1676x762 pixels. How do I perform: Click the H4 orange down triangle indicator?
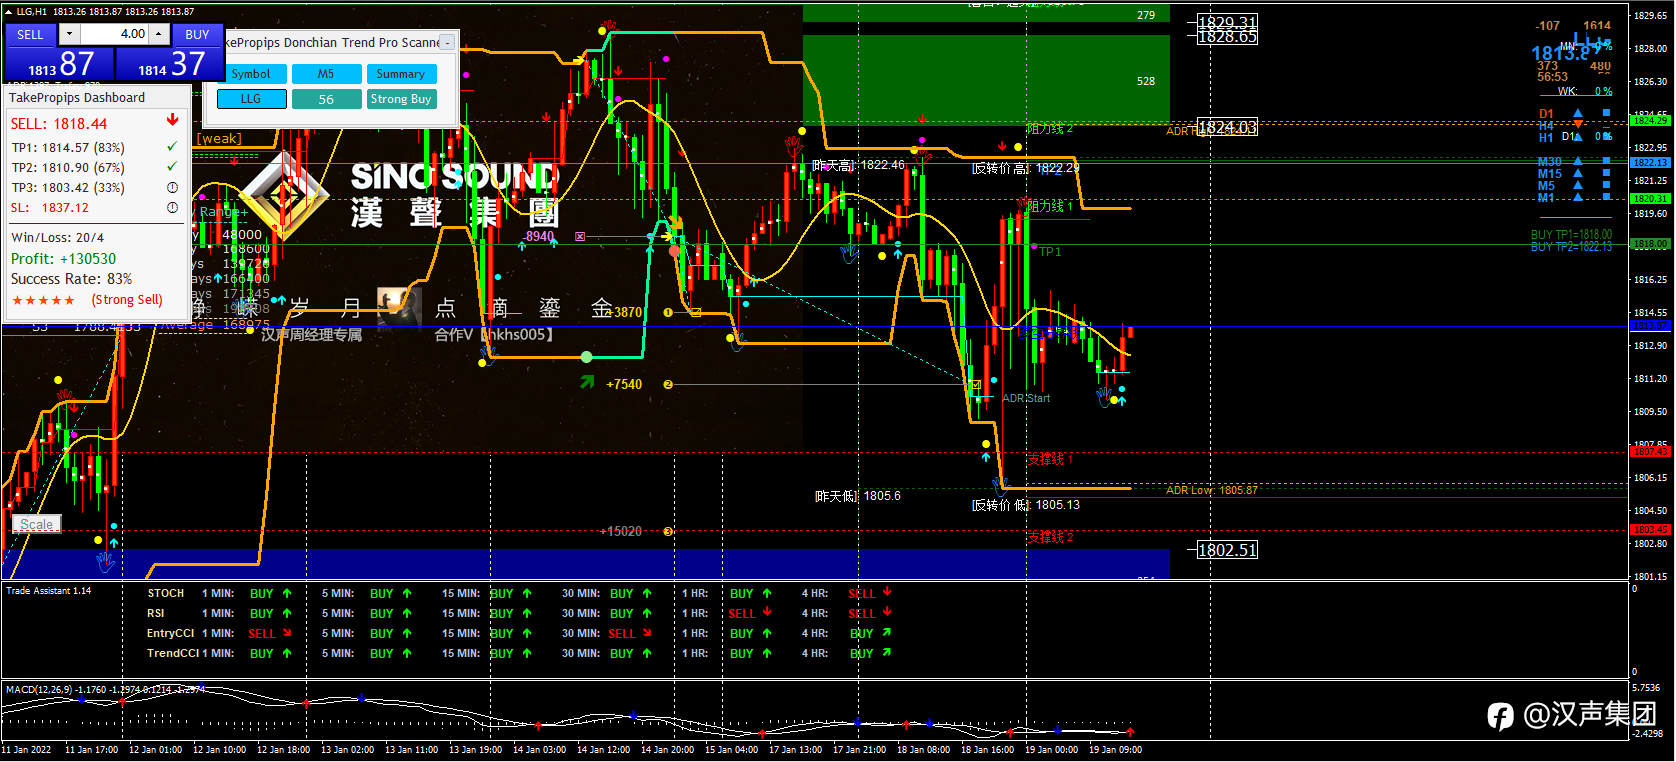click(1578, 125)
